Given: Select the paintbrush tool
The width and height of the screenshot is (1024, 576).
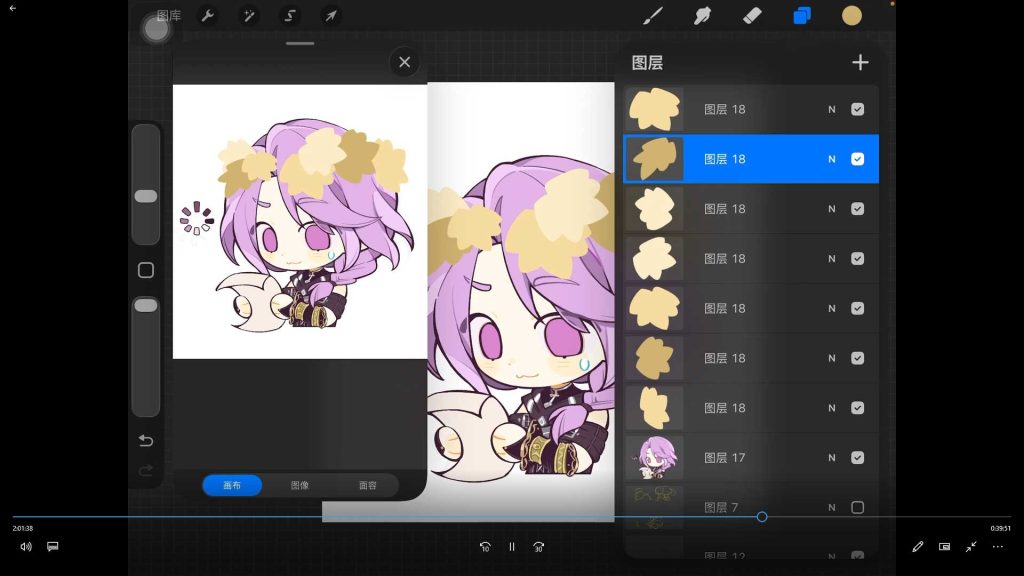Looking at the screenshot, I should click(x=652, y=16).
